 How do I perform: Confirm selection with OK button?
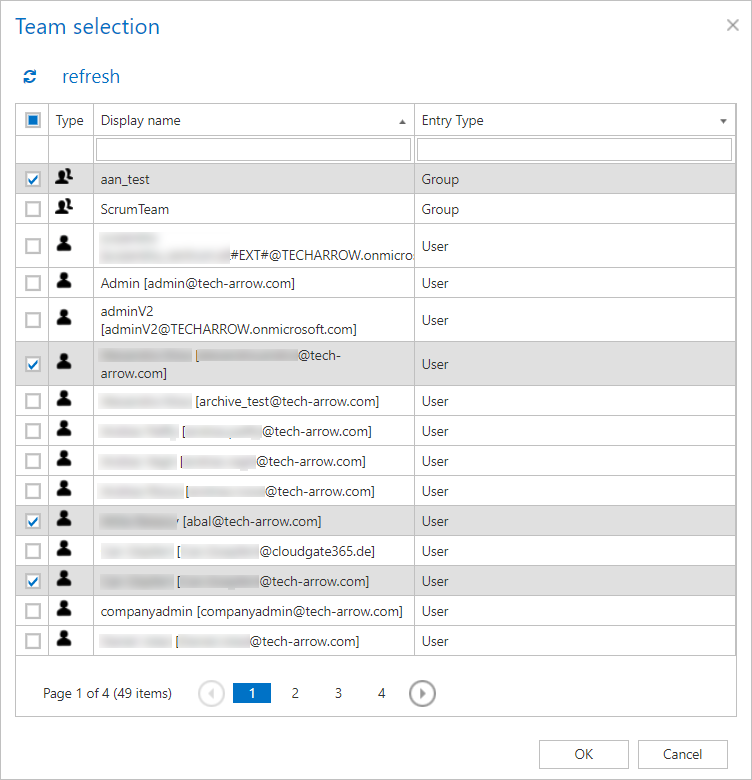583,754
